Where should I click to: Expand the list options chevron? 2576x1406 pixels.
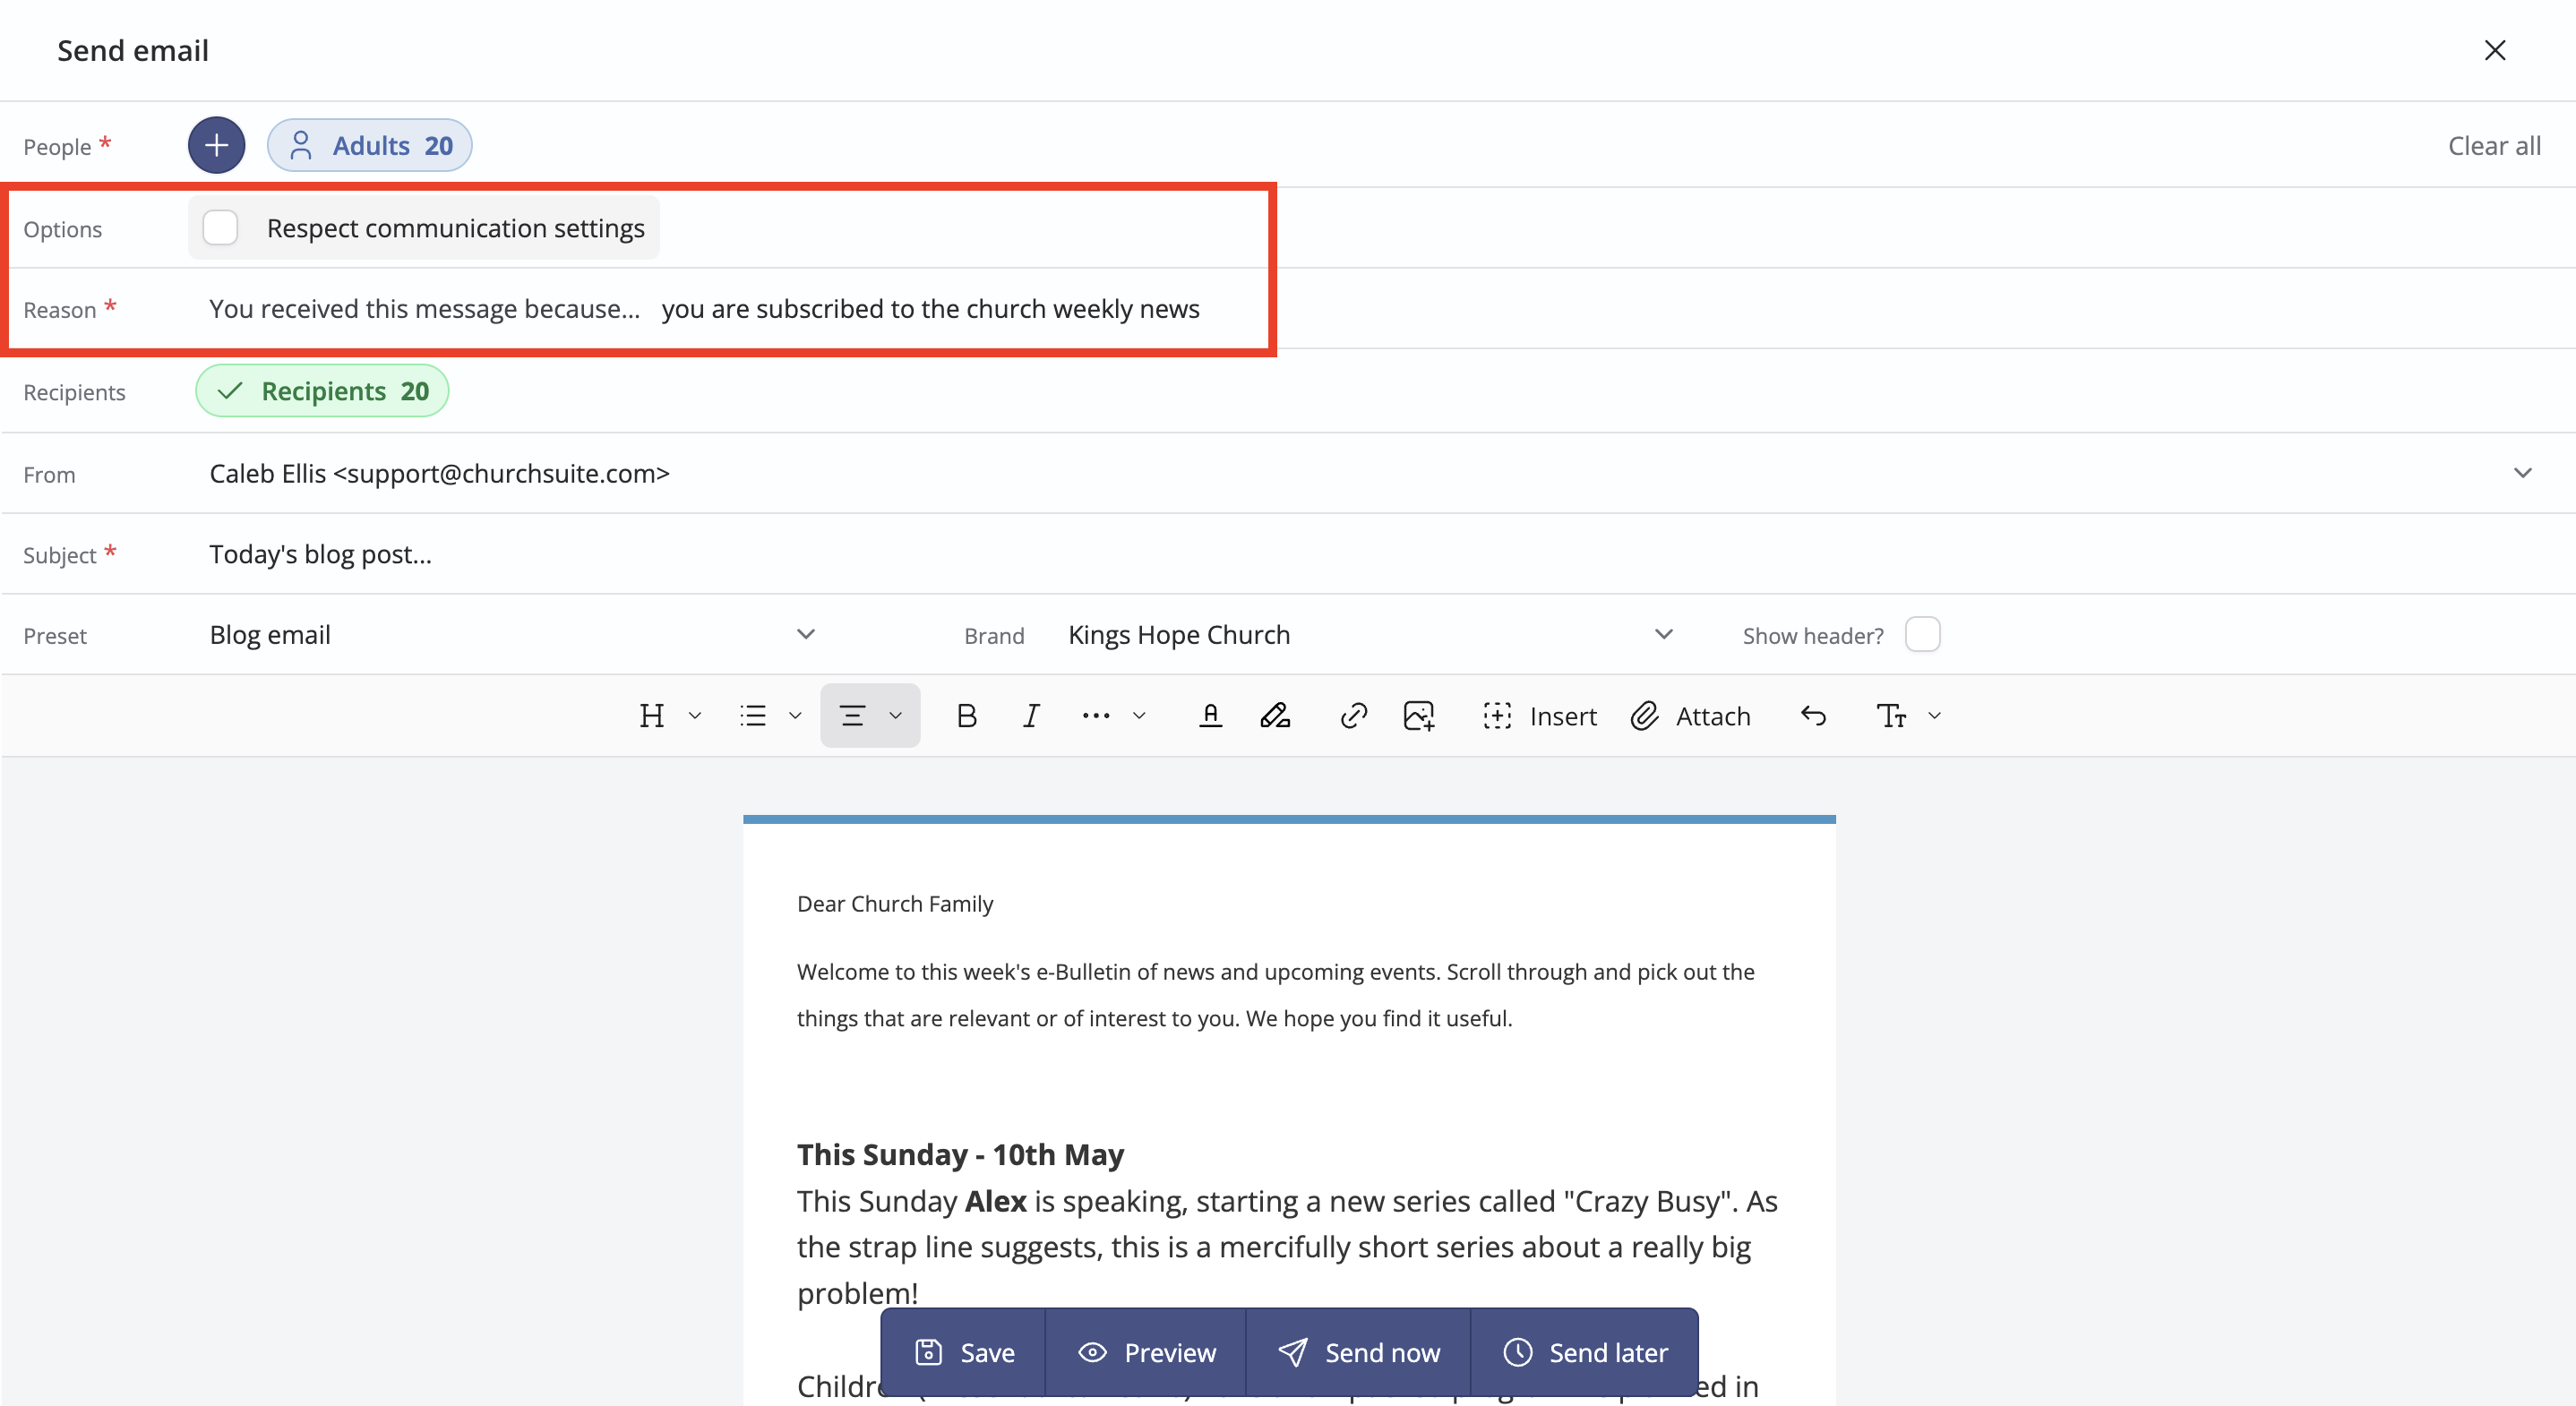tap(795, 716)
